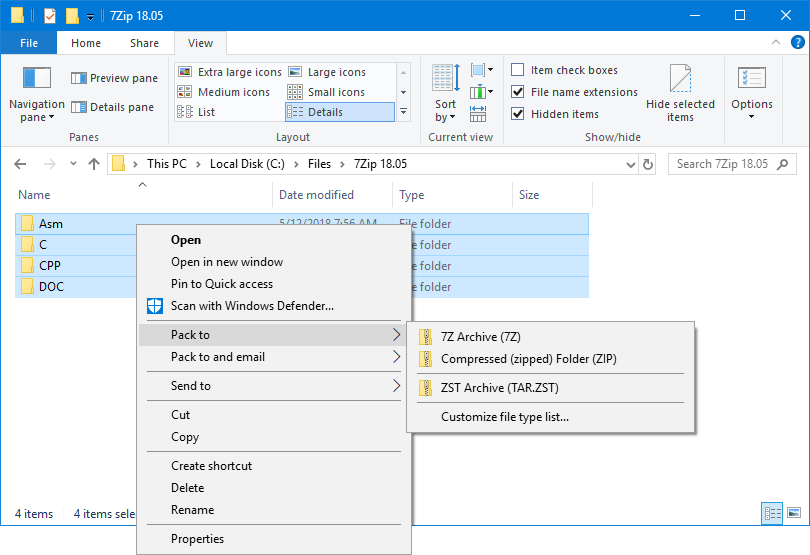Open Explorer Help question mark

[x=797, y=42]
